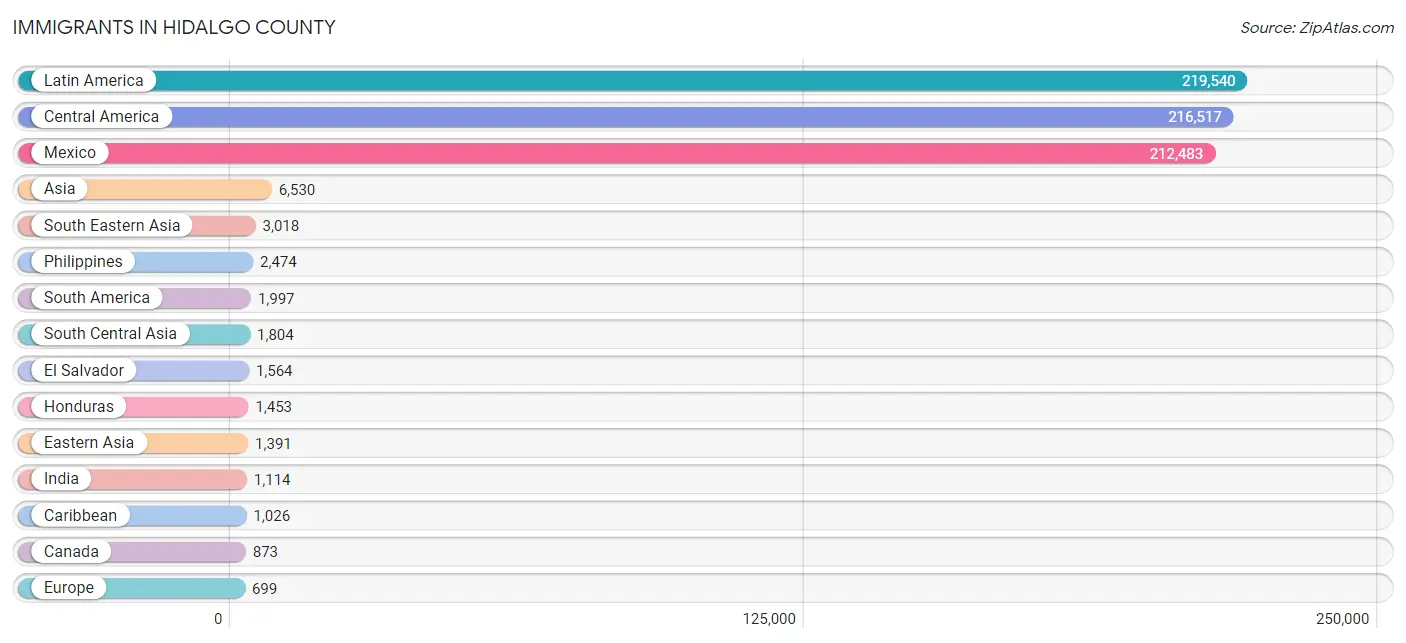1406x643 pixels.
Task: Click the Immigrants in Hidalgo County title
Action: [x=174, y=28]
